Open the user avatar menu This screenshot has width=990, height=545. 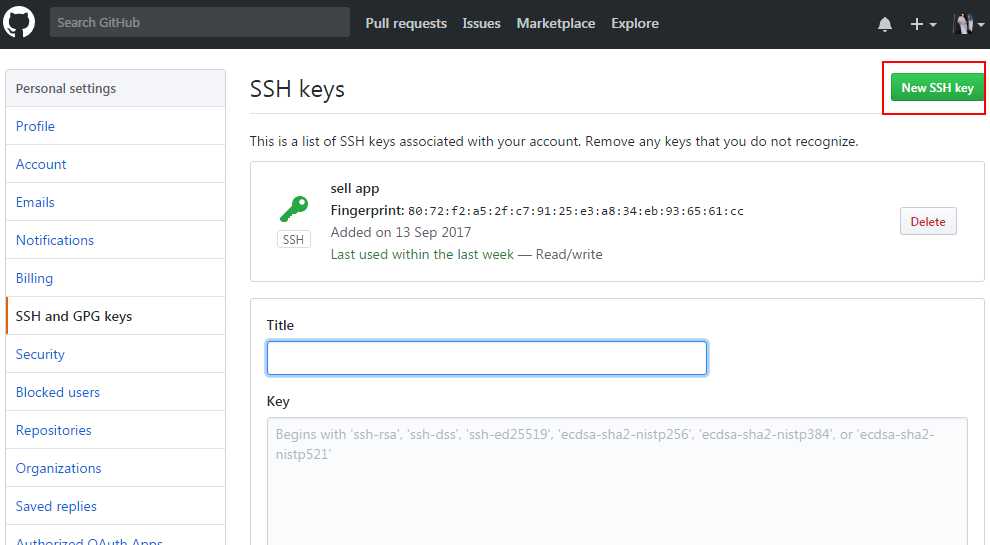pos(967,24)
